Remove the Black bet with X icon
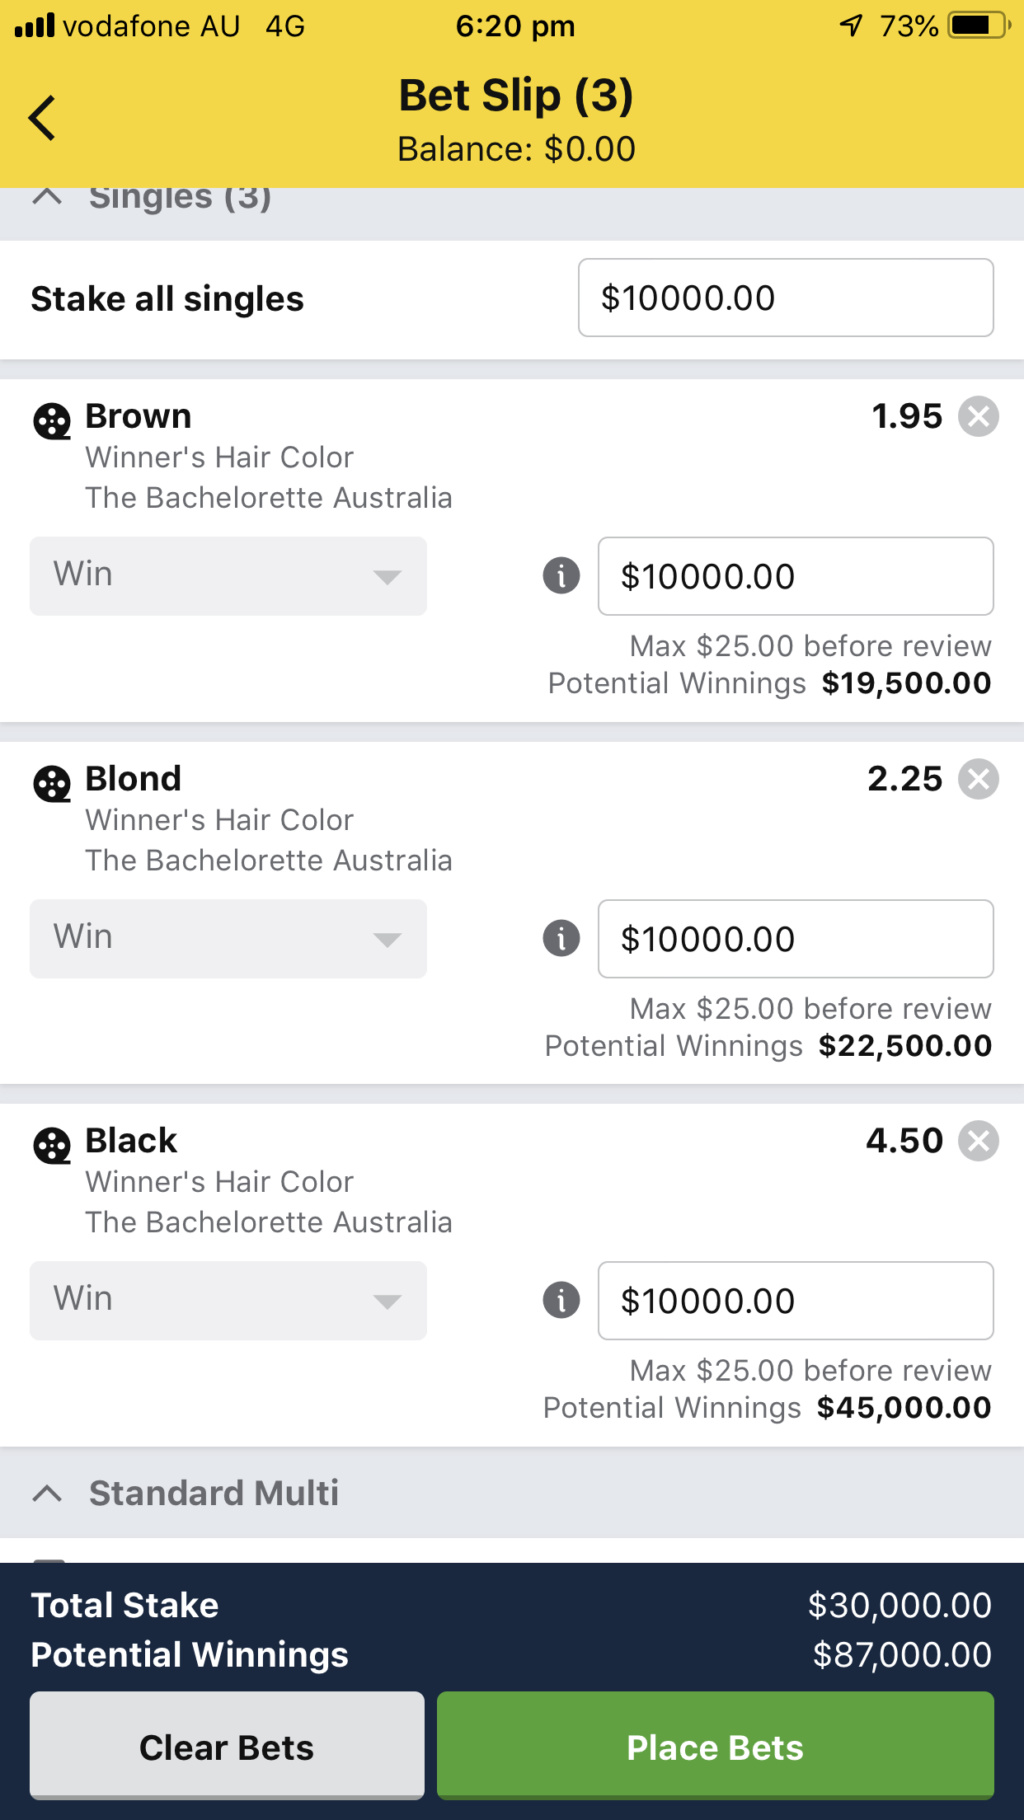Viewport: 1024px width, 1820px height. coord(978,1141)
